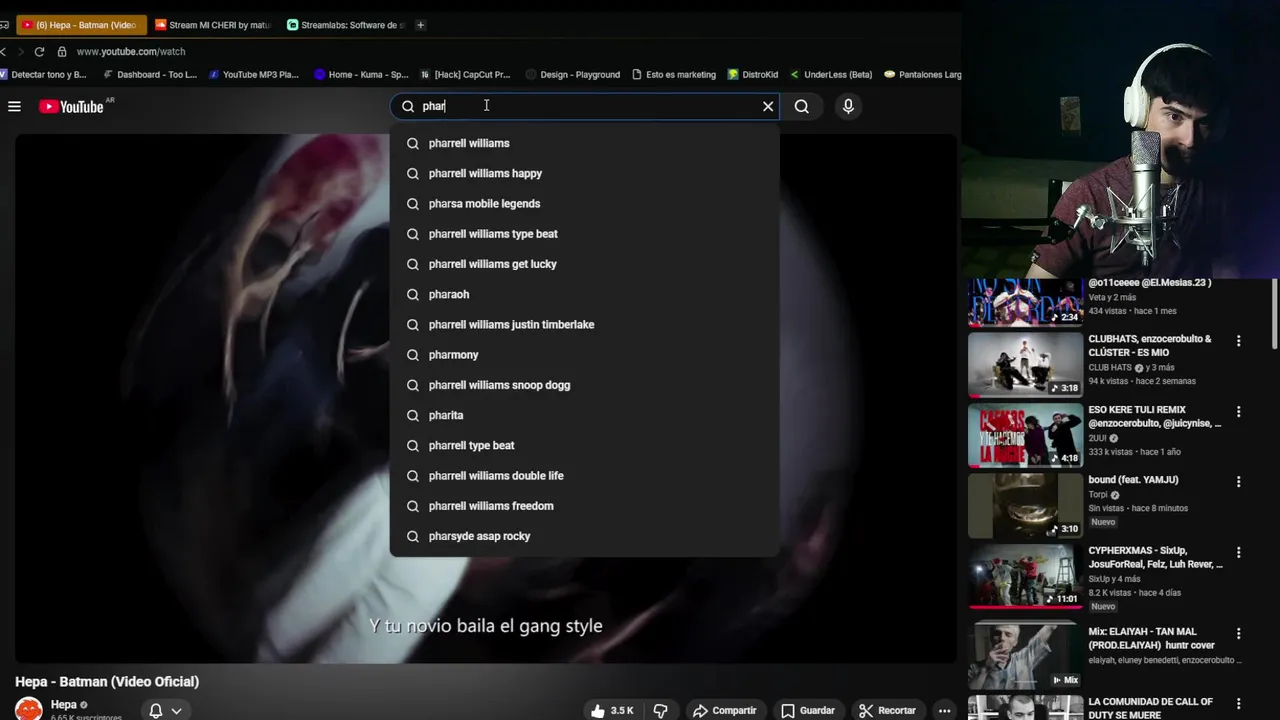Select suggestion 'pharrell williams type beat'
1280x720 pixels.
[585, 234]
